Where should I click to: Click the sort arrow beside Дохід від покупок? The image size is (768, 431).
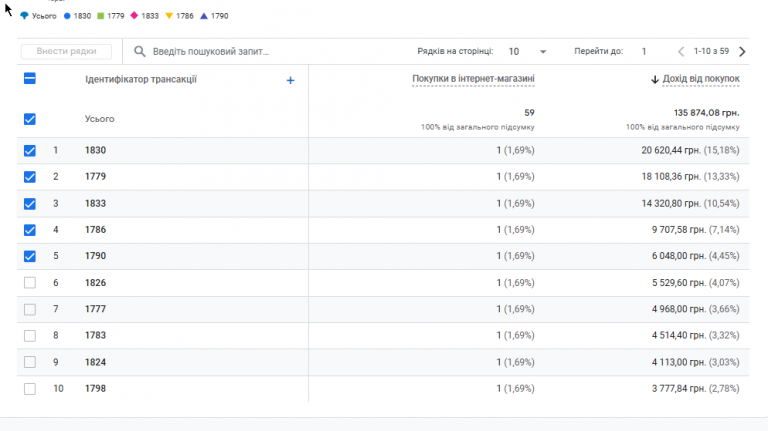655,79
